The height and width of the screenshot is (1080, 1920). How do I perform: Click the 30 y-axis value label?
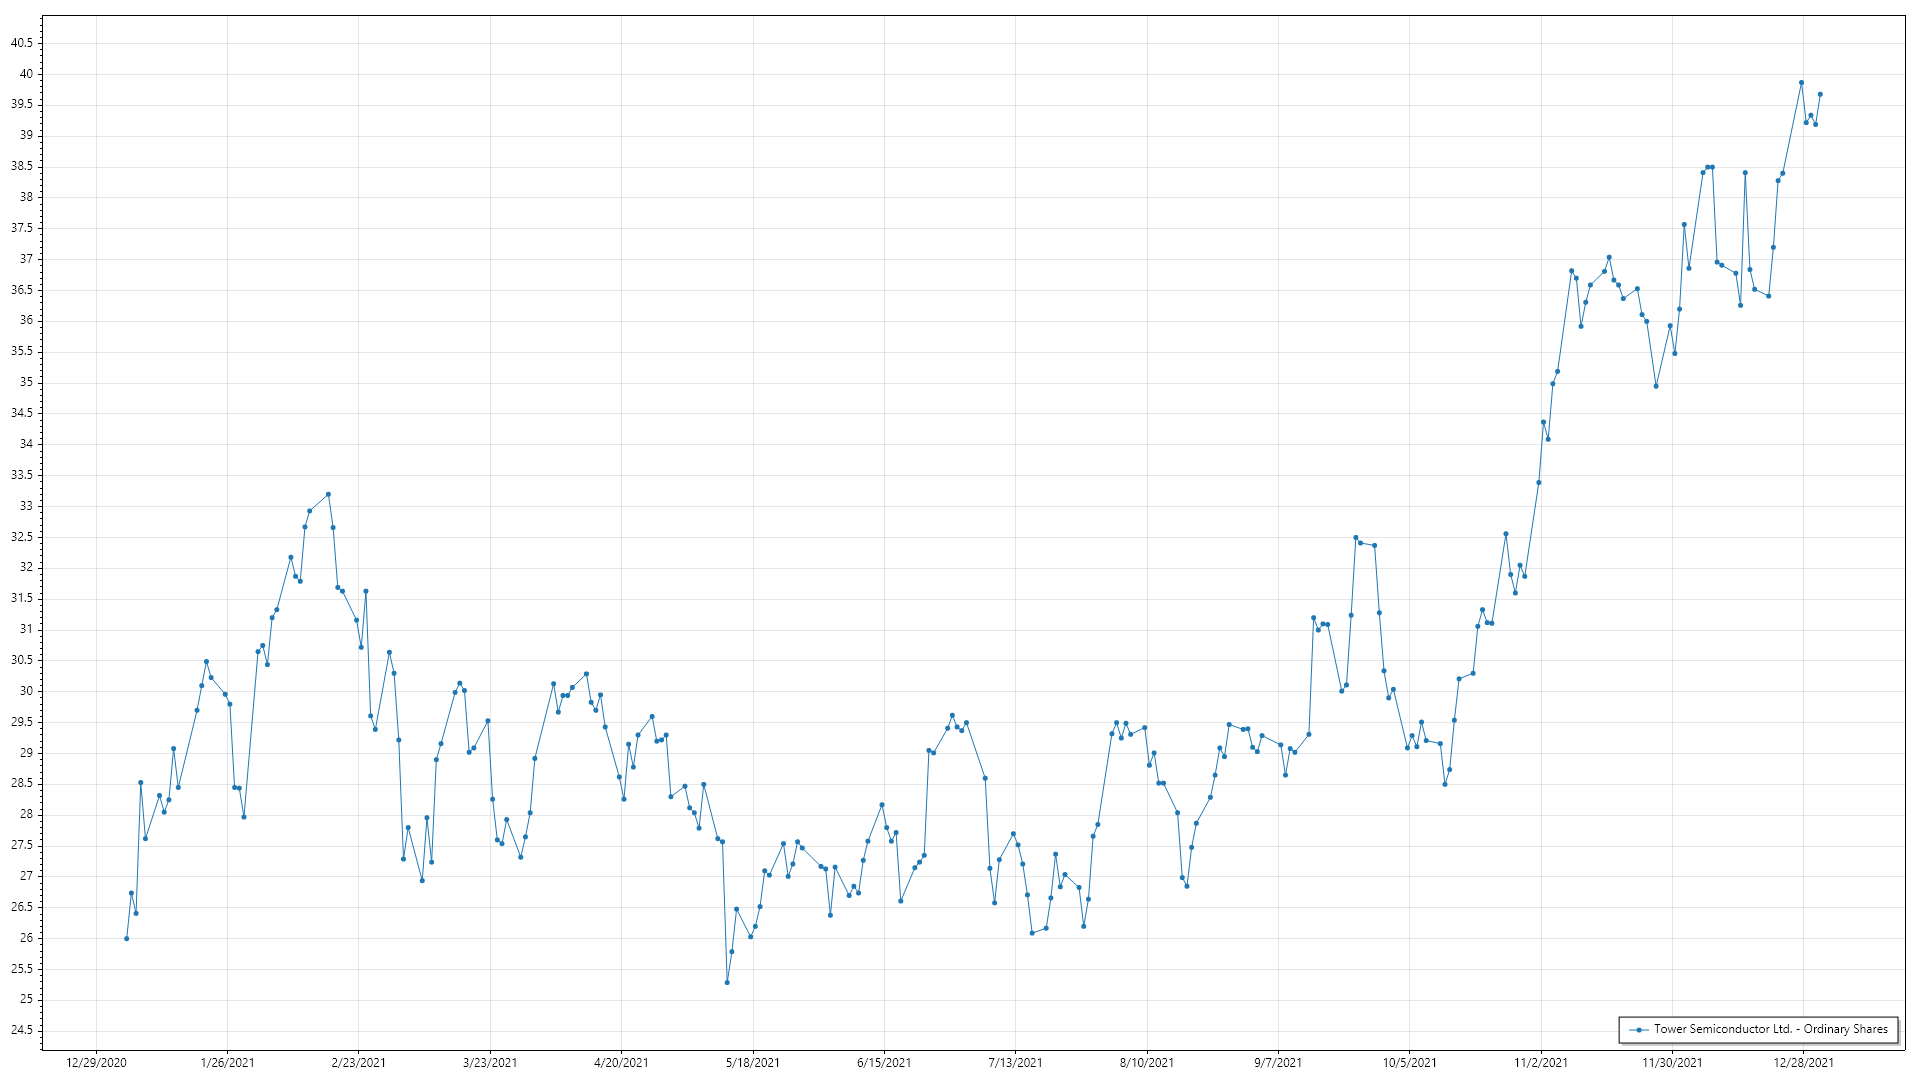(26, 691)
